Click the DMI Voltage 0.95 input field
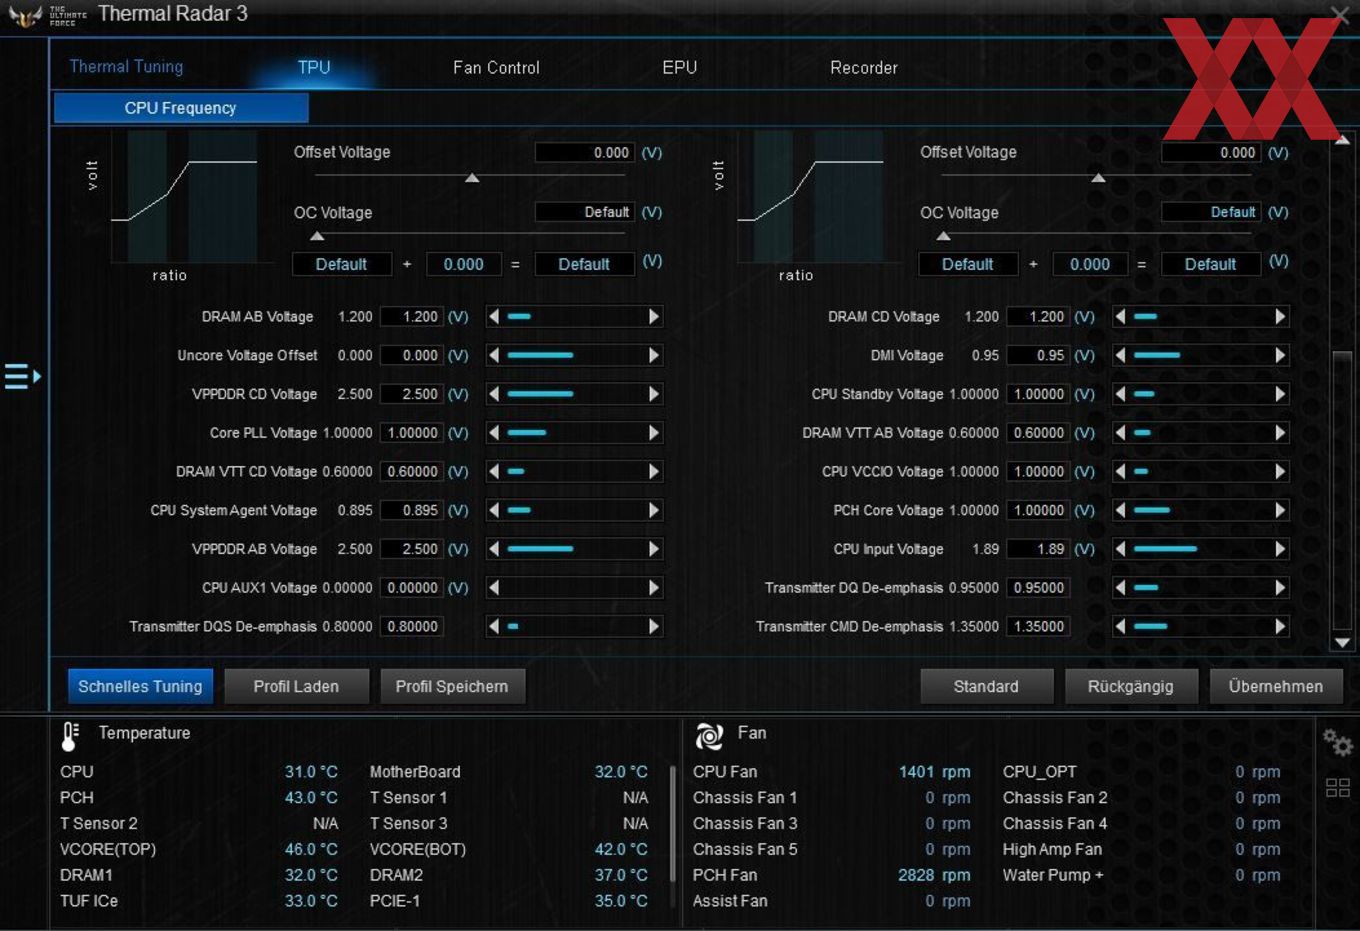Viewport: 1360px width, 931px height. 1038,355
